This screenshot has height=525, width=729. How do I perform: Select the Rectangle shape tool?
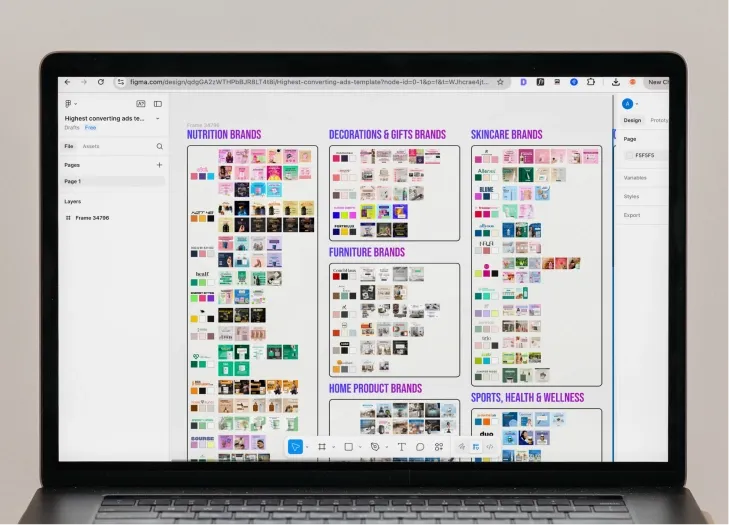click(x=348, y=447)
